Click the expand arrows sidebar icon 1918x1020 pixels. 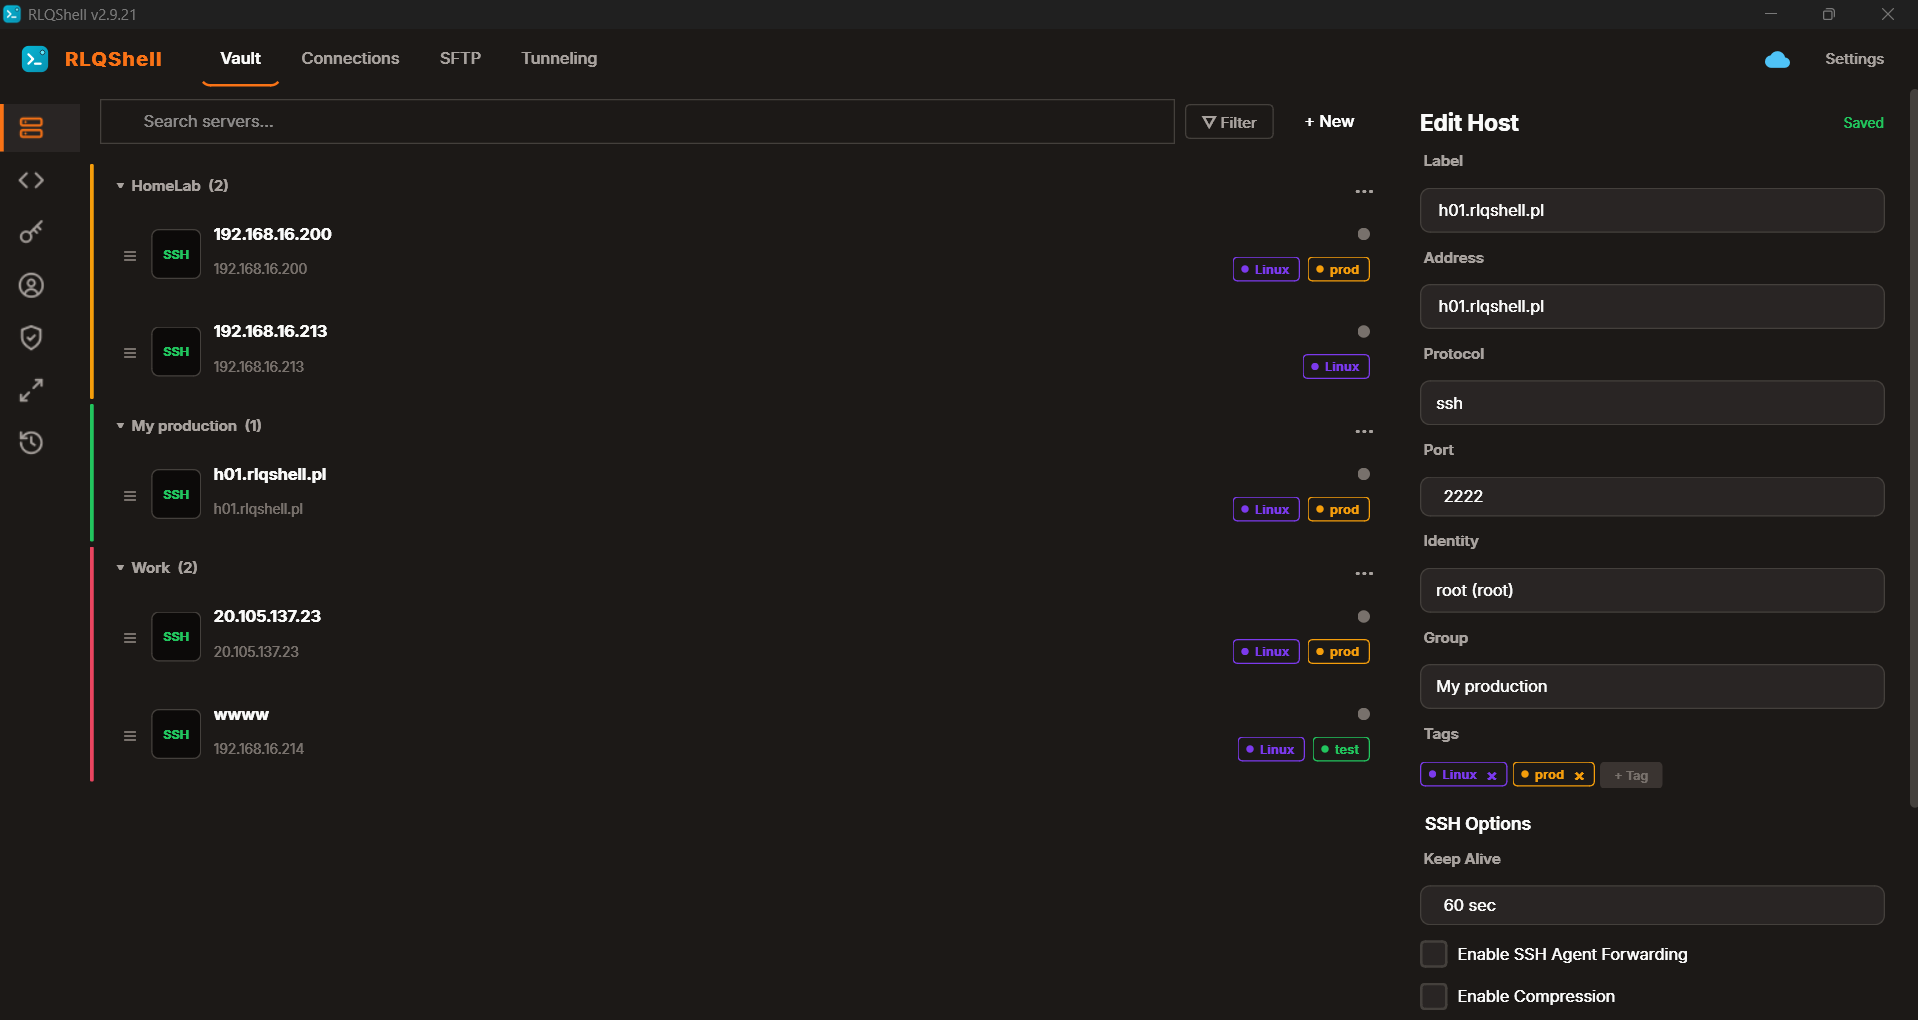31,390
